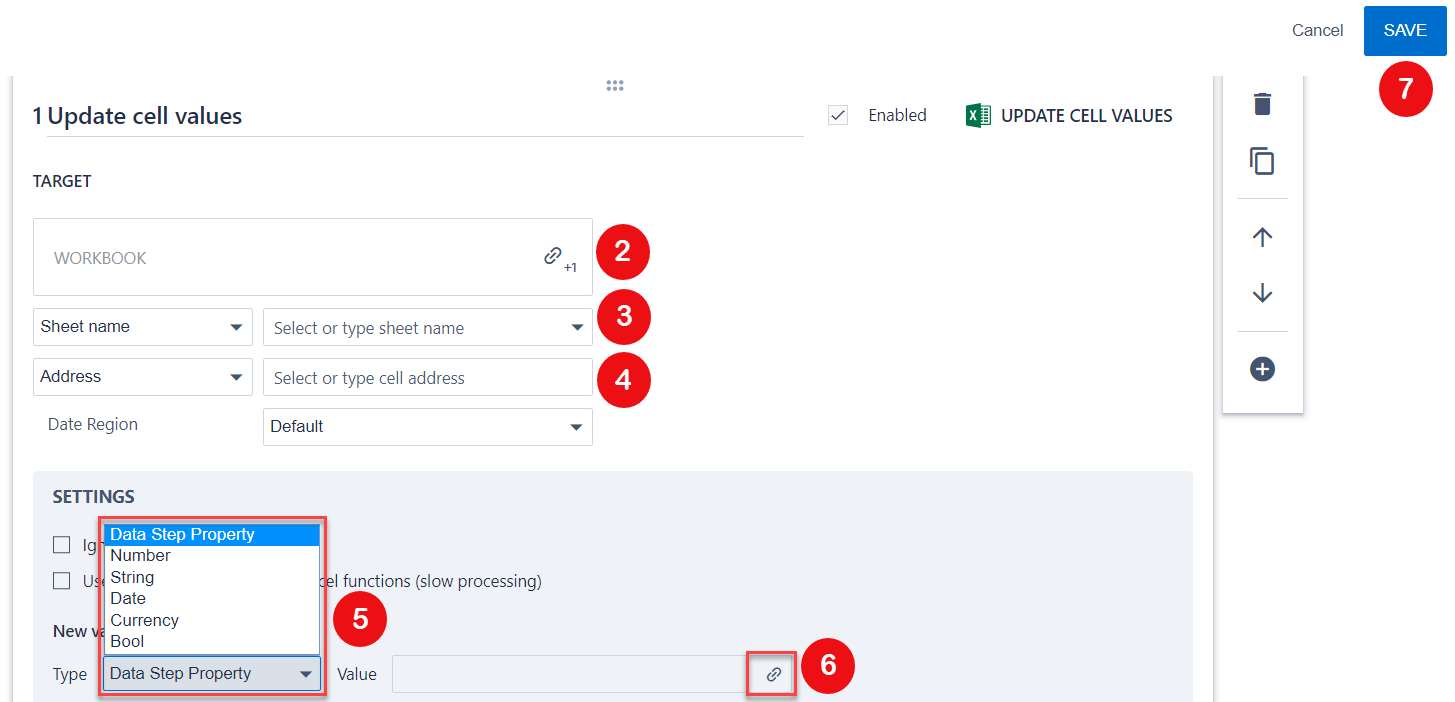Check the Excel functions slow processing checkbox
This screenshot has width=1455, height=702.
[x=62, y=581]
